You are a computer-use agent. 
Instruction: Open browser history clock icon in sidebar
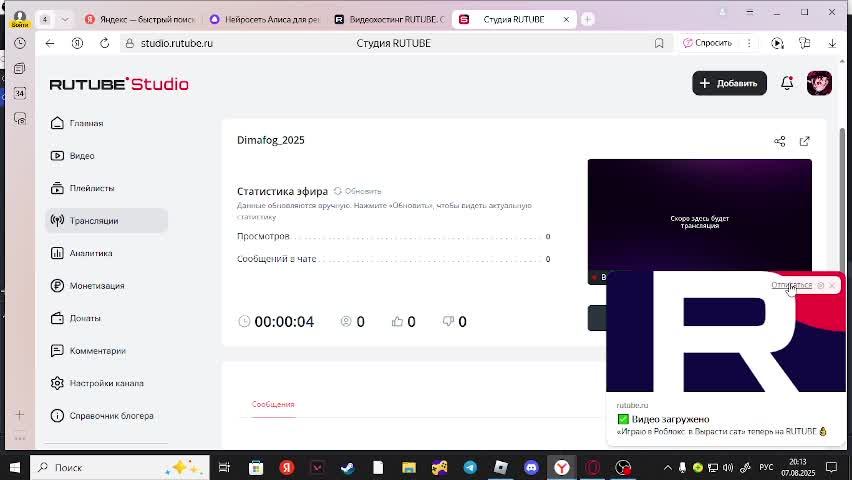20,43
